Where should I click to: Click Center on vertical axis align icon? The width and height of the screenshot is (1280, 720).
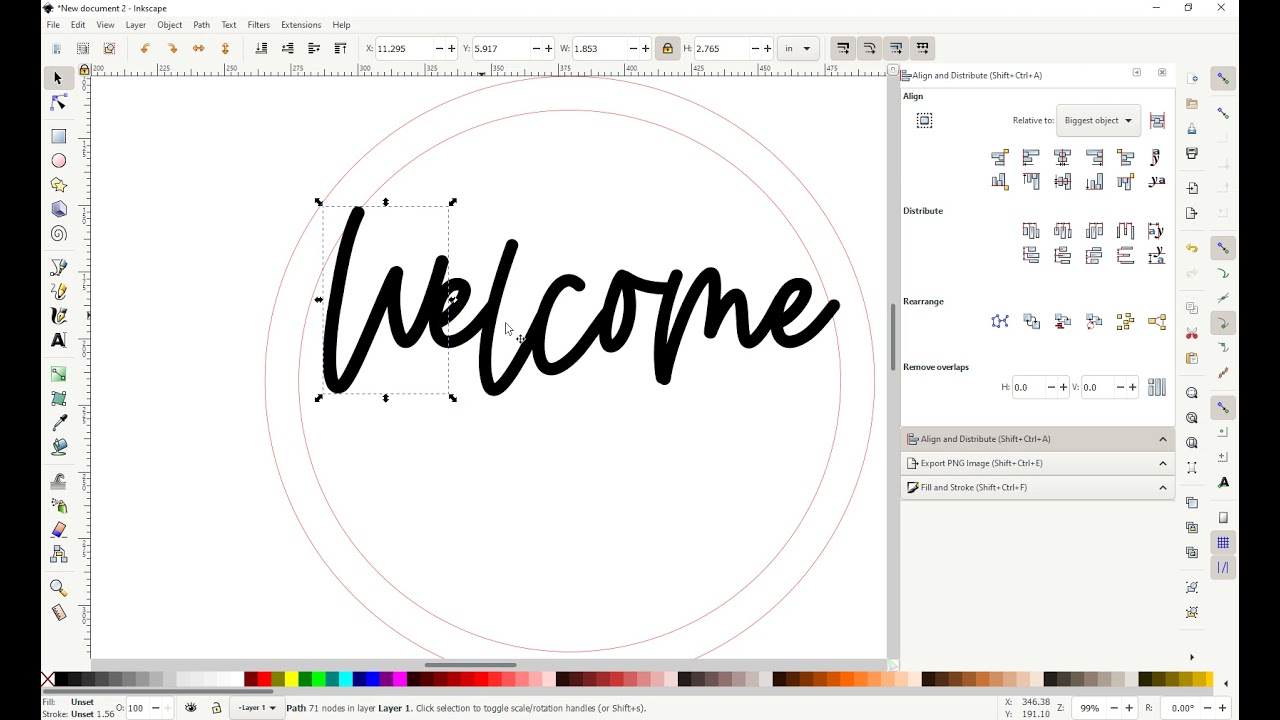(1063, 157)
